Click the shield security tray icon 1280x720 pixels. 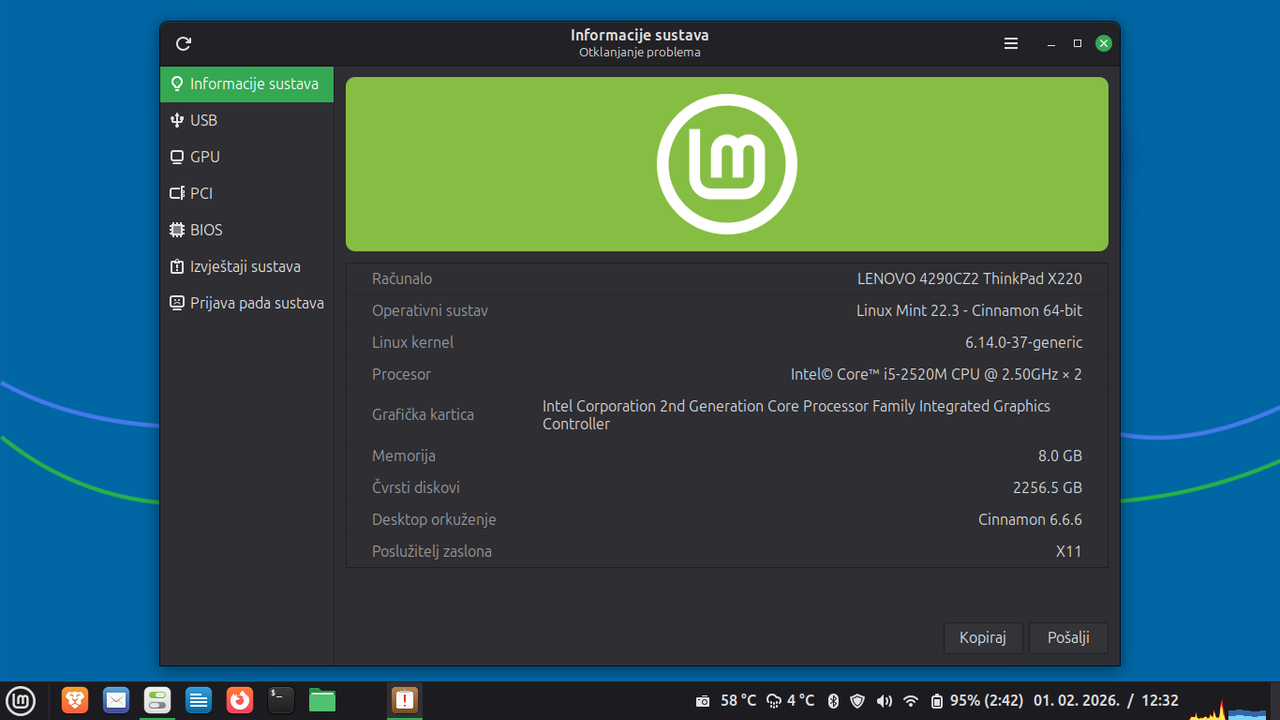click(857, 701)
